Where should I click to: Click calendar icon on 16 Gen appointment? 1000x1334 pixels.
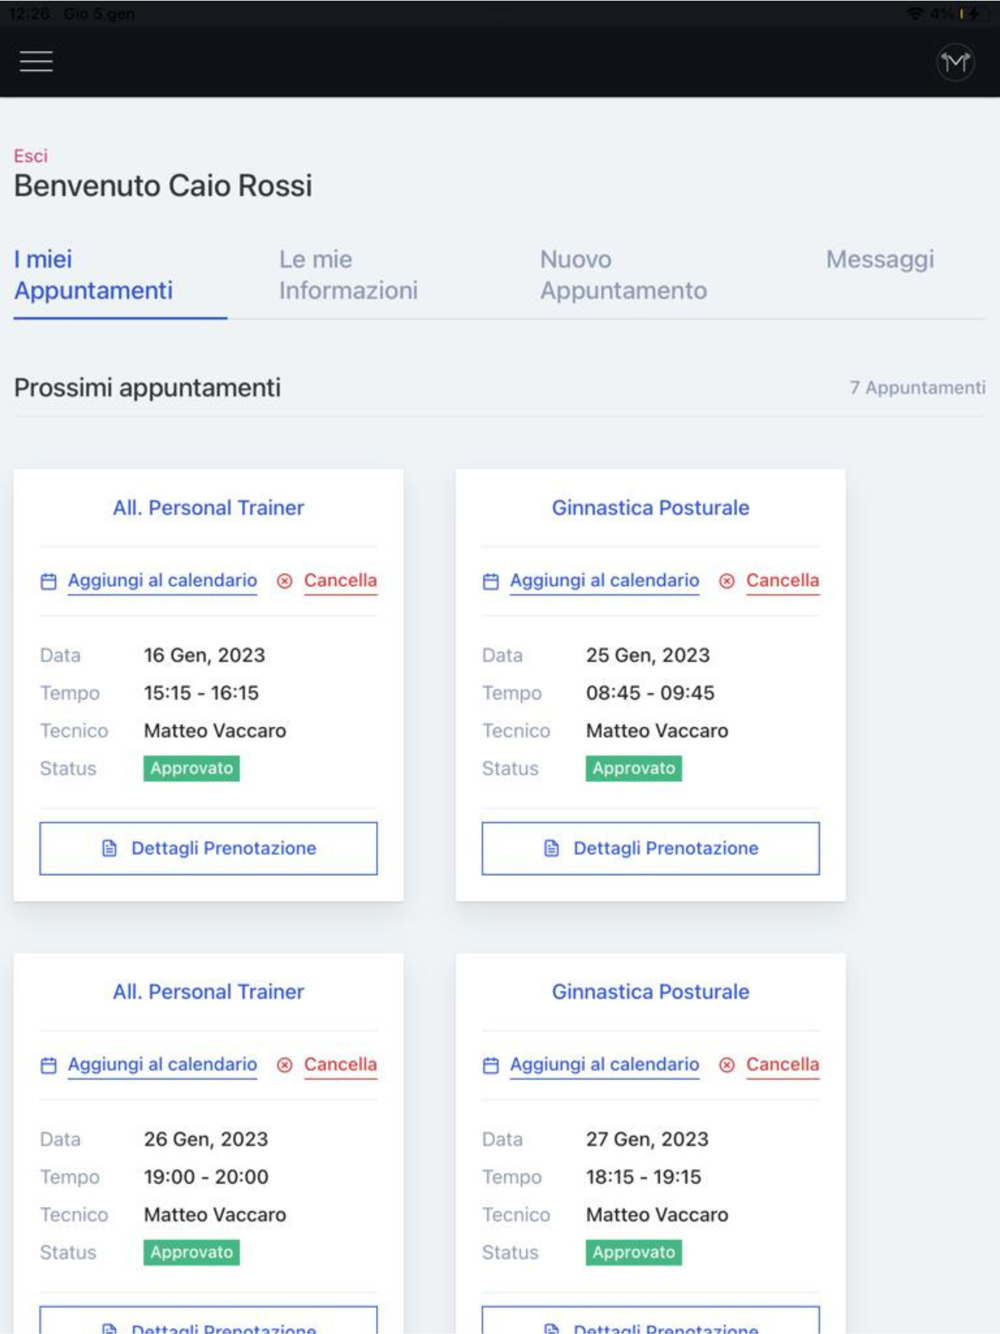tap(48, 581)
